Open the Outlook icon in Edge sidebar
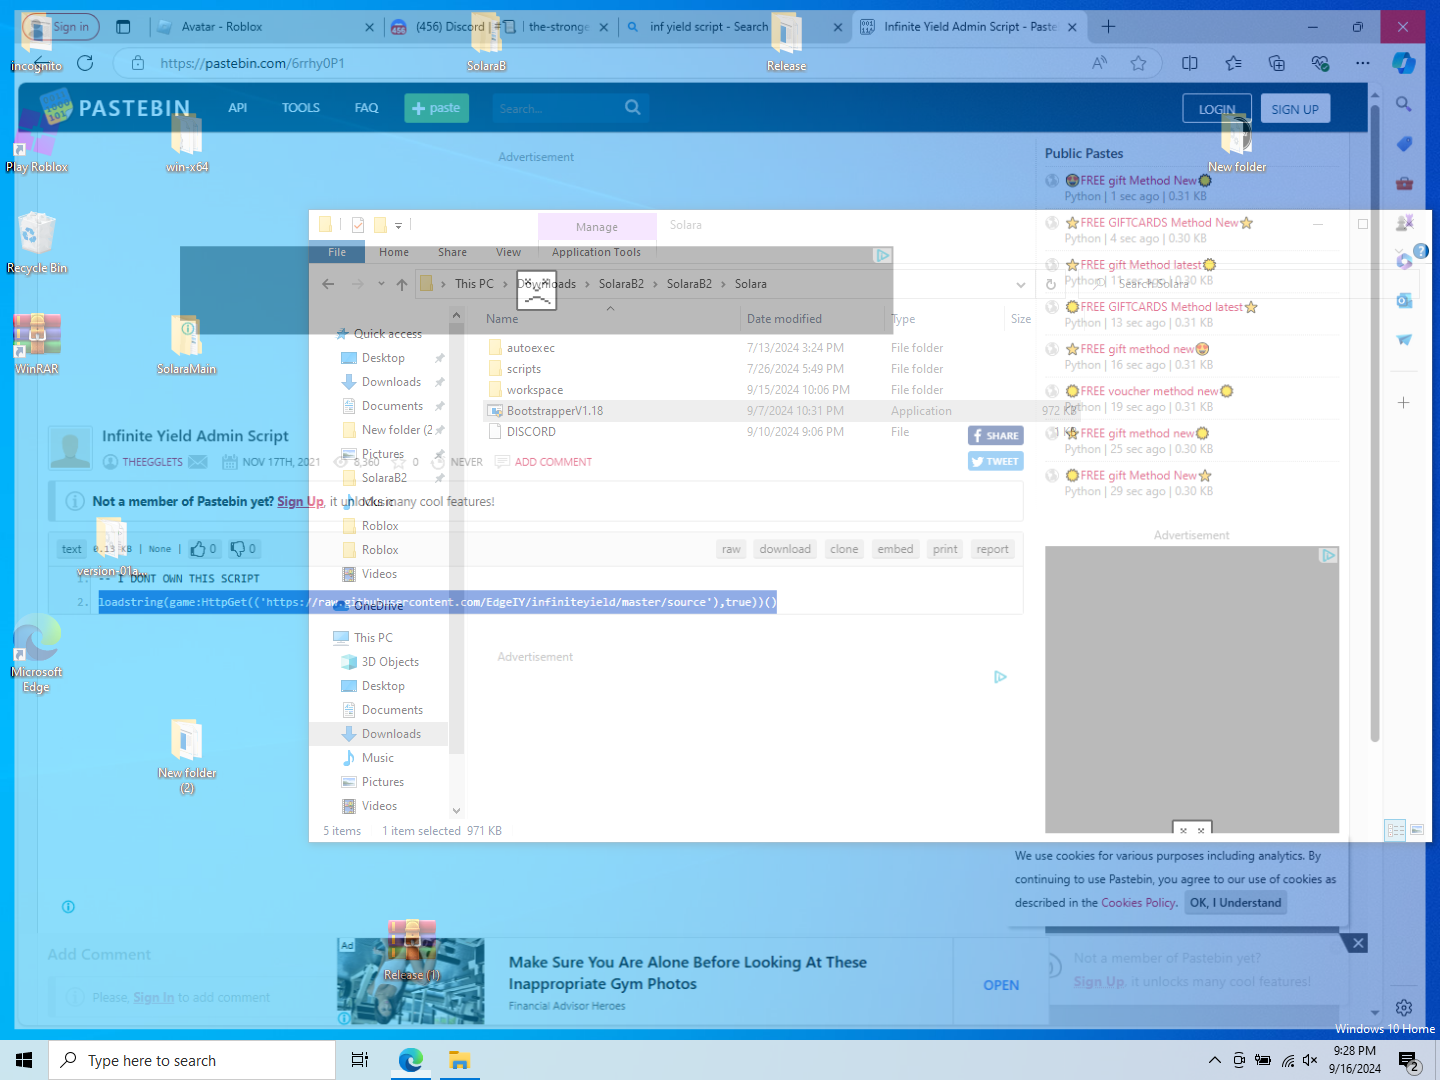 pyautogui.click(x=1404, y=300)
